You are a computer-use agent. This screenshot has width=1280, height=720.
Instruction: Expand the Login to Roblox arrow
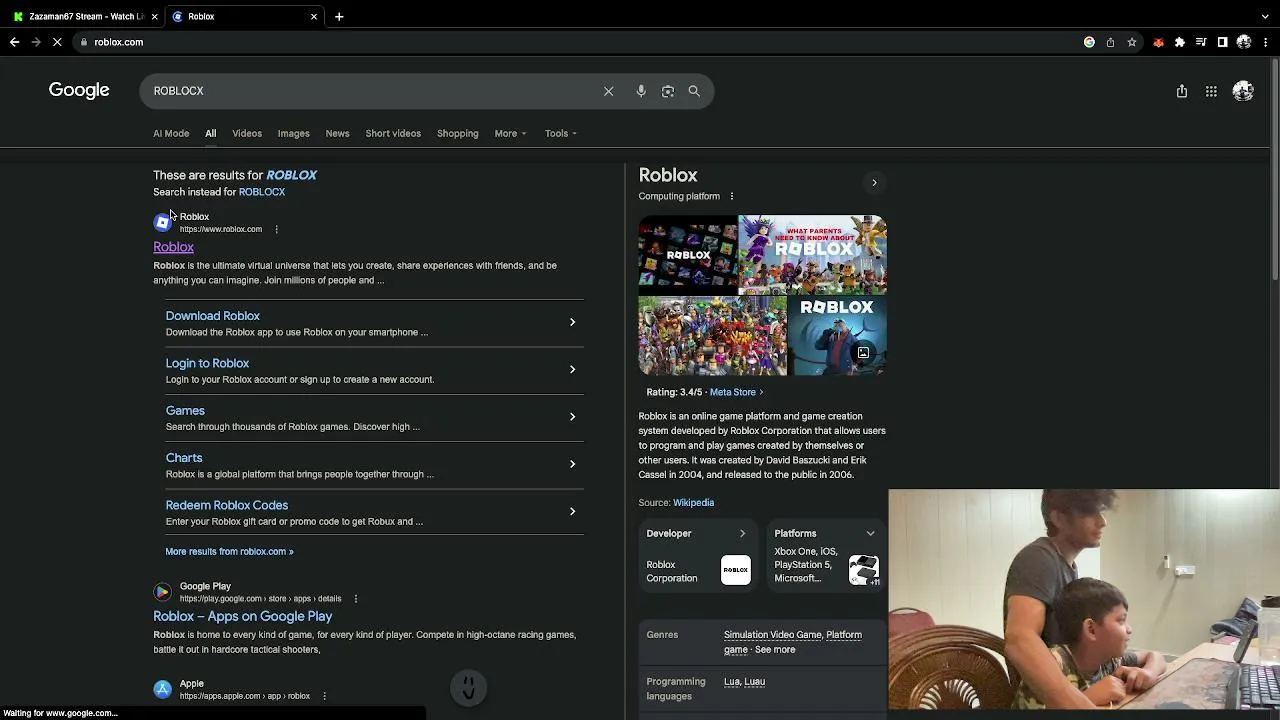[x=572, y=369]
